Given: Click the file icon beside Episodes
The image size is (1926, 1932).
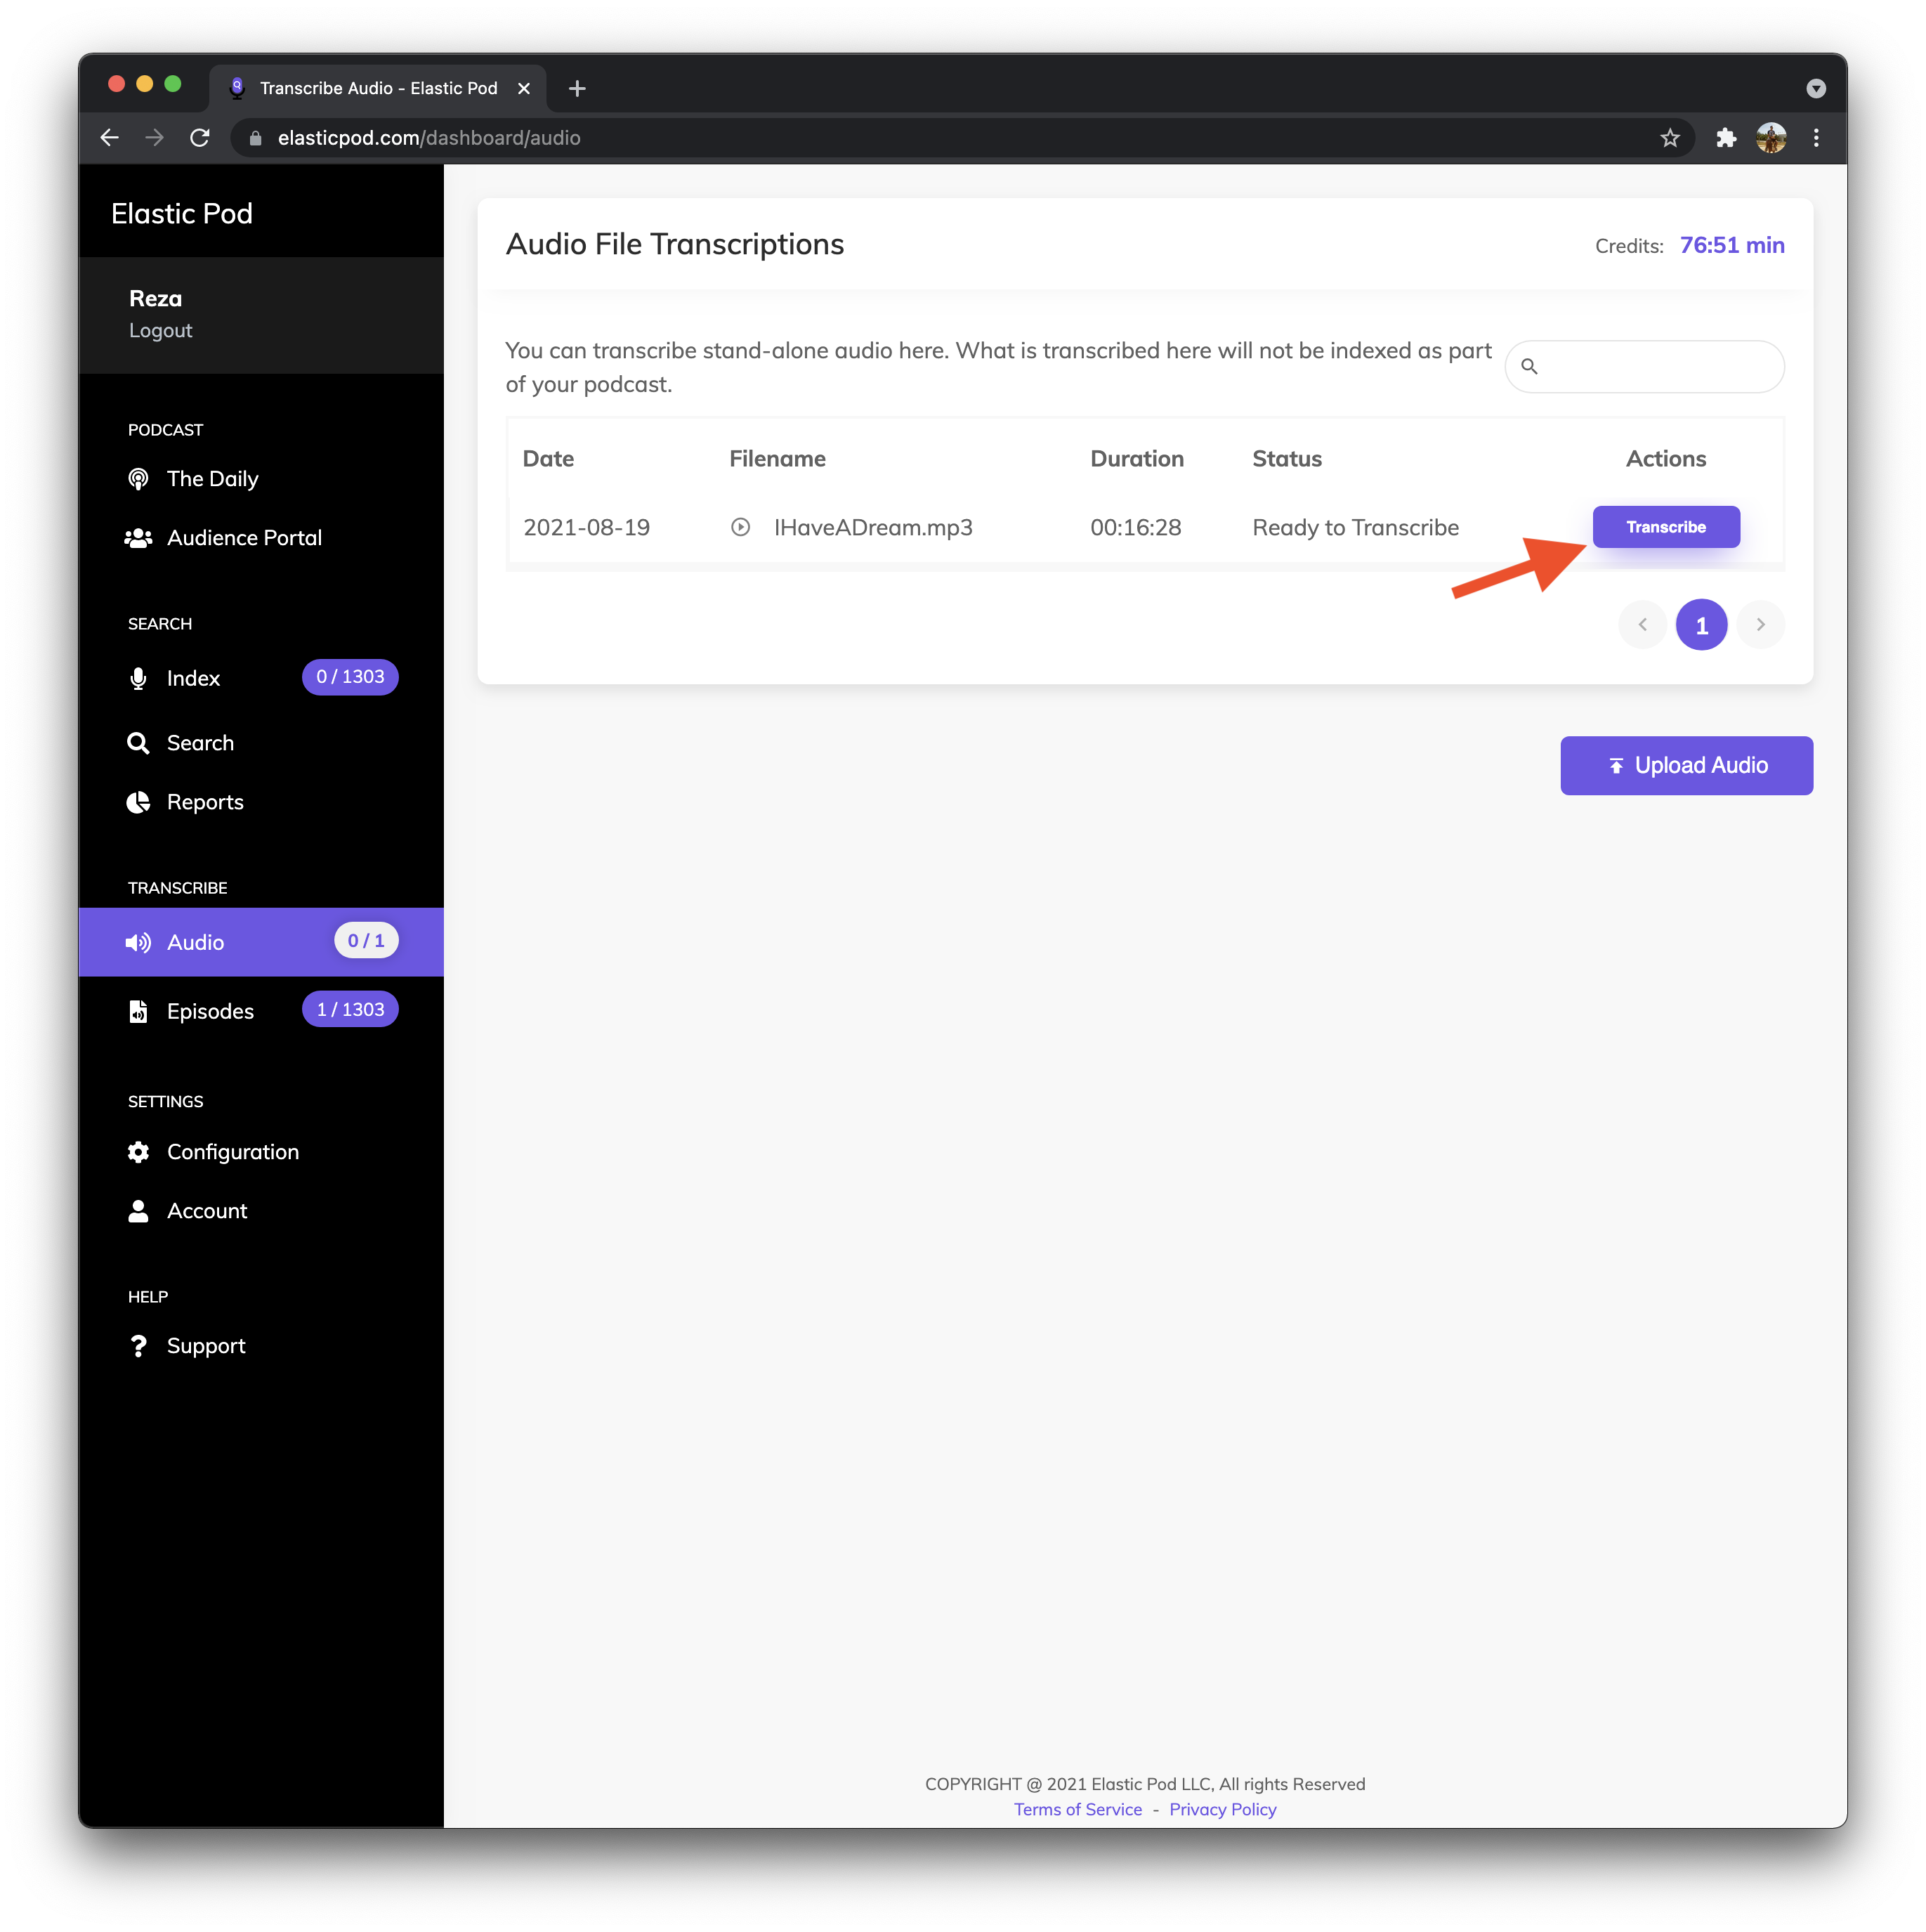Looking at the screenshot, I should 138,1011.
